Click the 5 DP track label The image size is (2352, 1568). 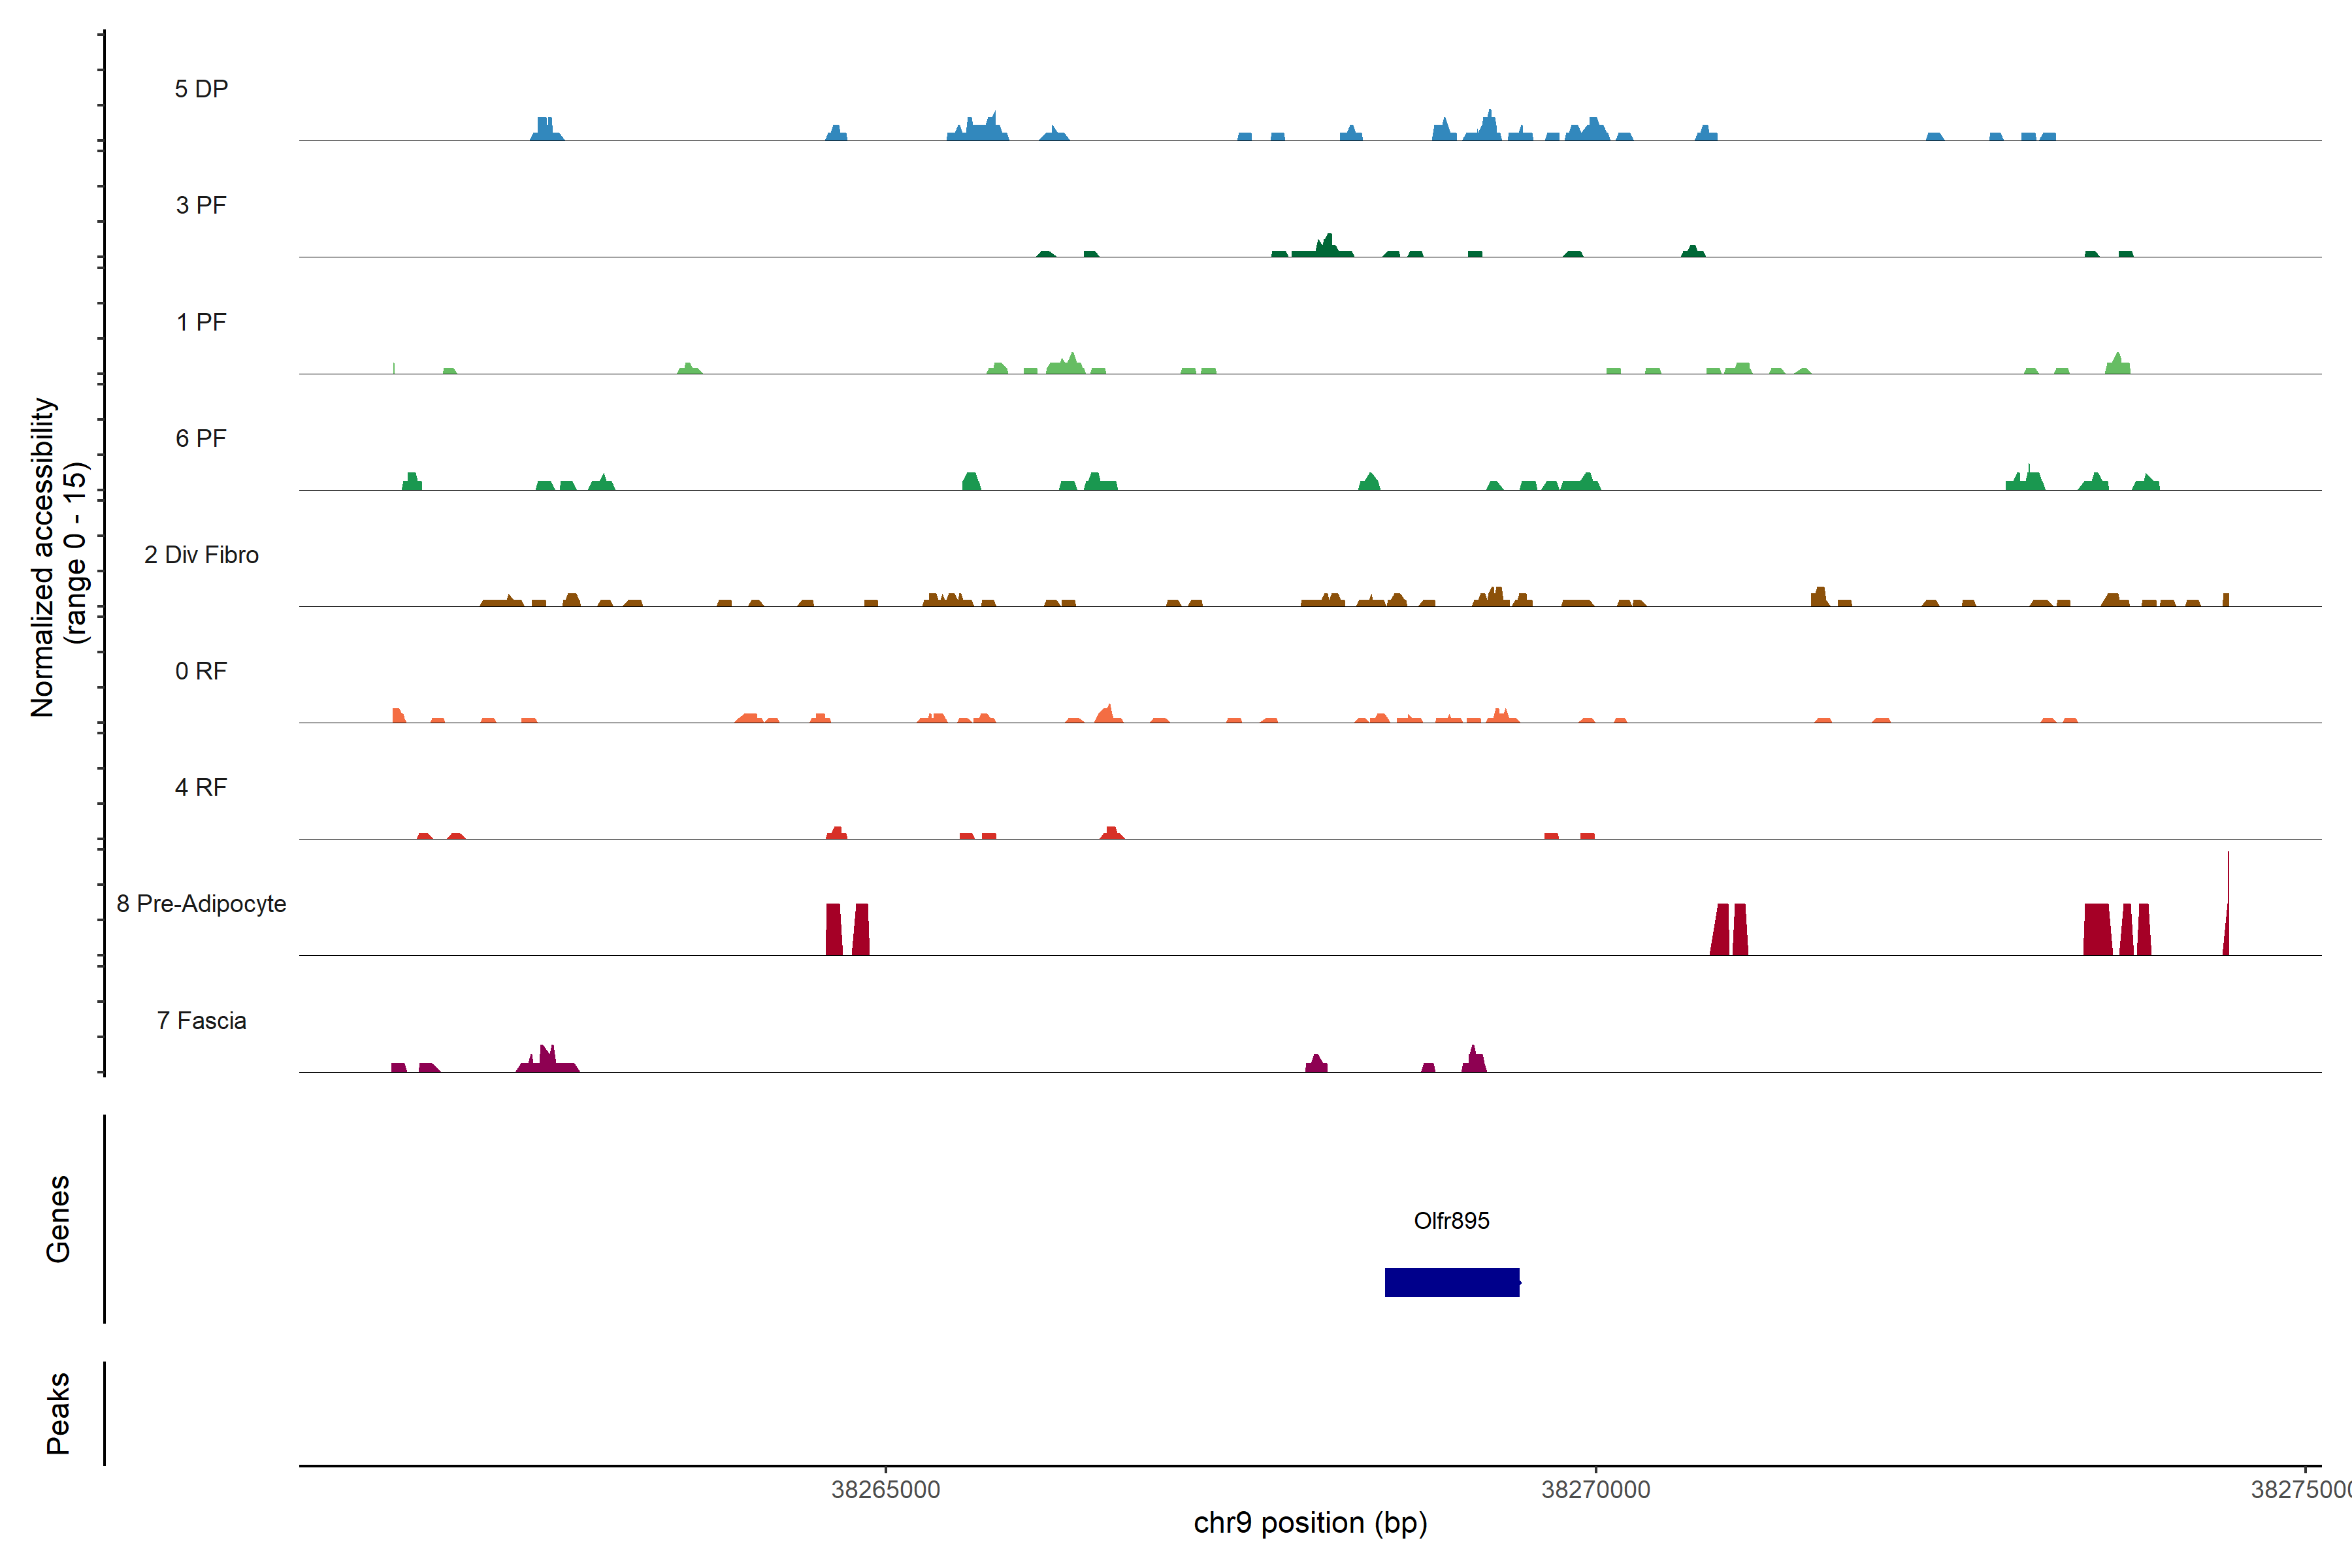[201, 89]
